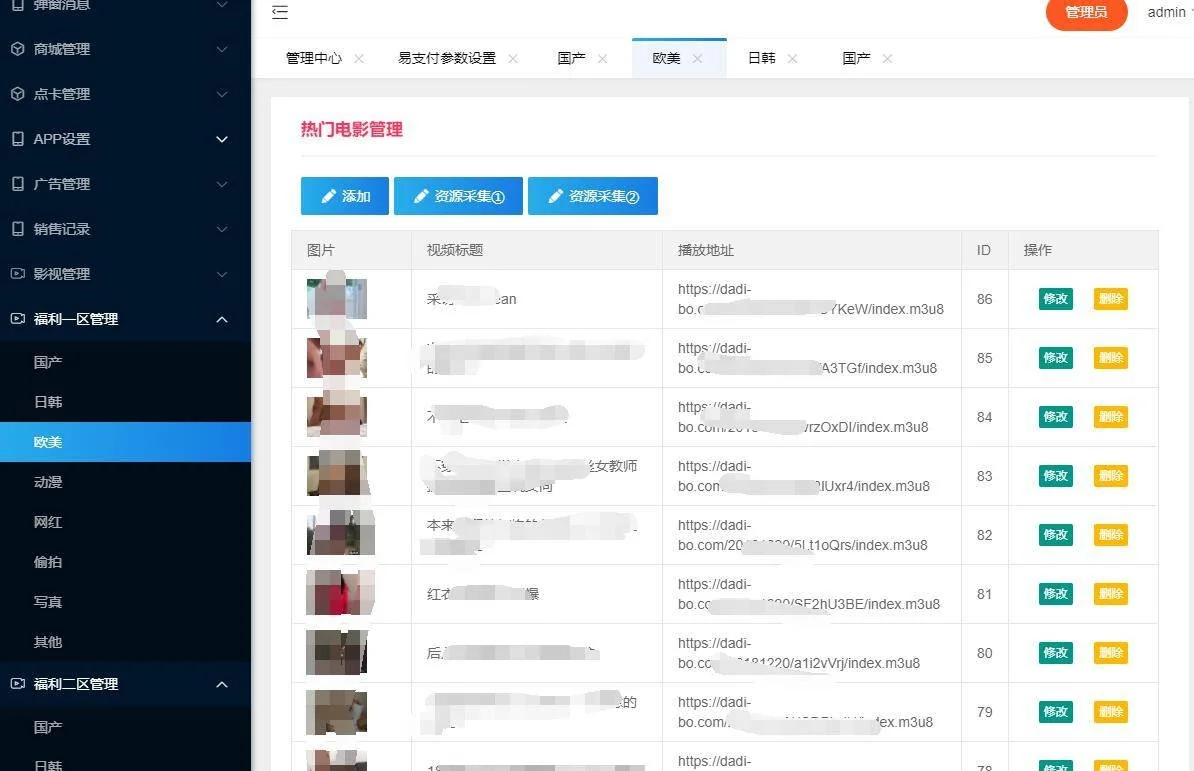Click 删除 for row ID 83
Viewport: 1194px width, 771px height.
pyautogui.click(x=1110, y=476)
